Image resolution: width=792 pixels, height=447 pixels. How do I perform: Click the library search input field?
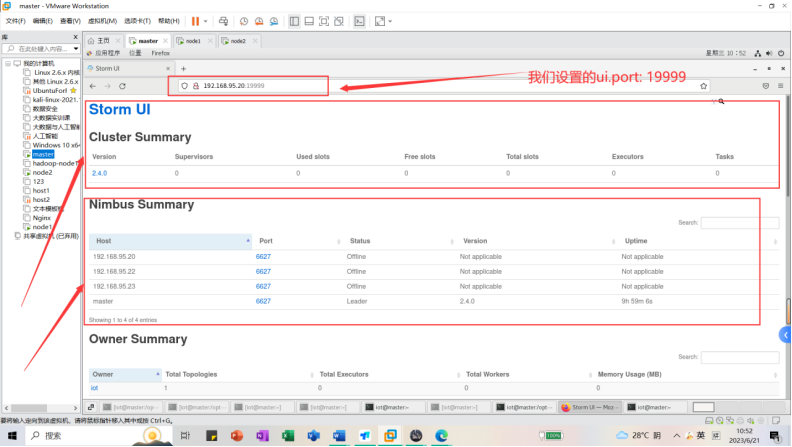pos(38,49)
